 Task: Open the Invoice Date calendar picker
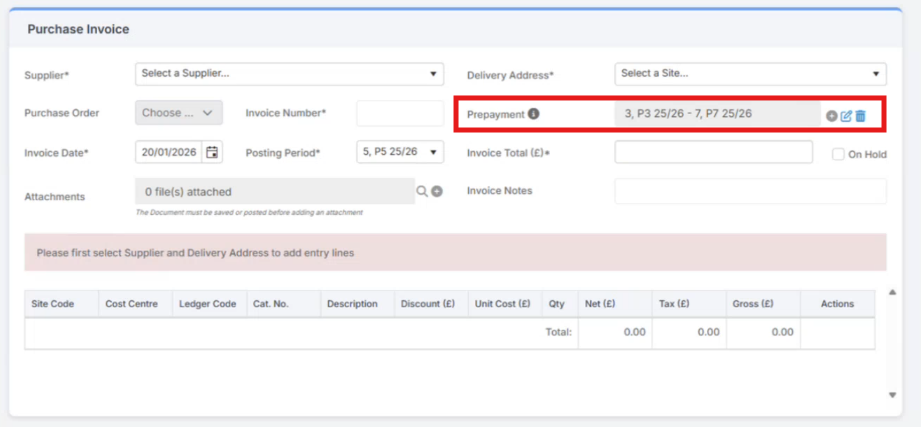click(212, 152)
